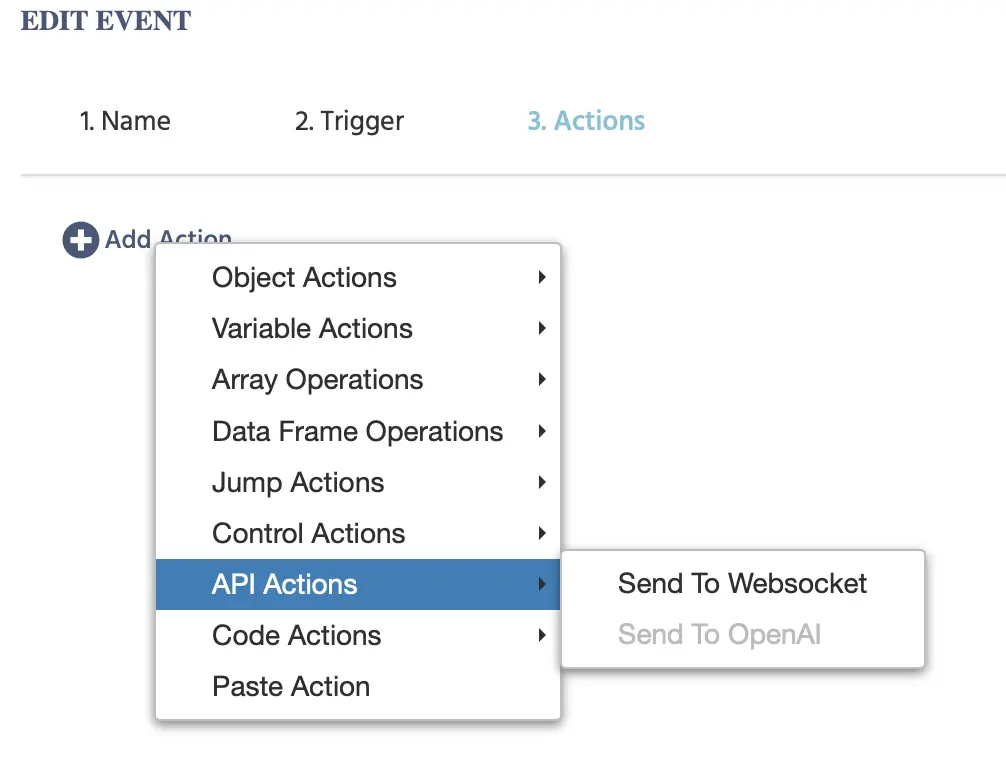
Task: Click the greyed-out Send To OpenAI option
Action: [x=719, y=635]
